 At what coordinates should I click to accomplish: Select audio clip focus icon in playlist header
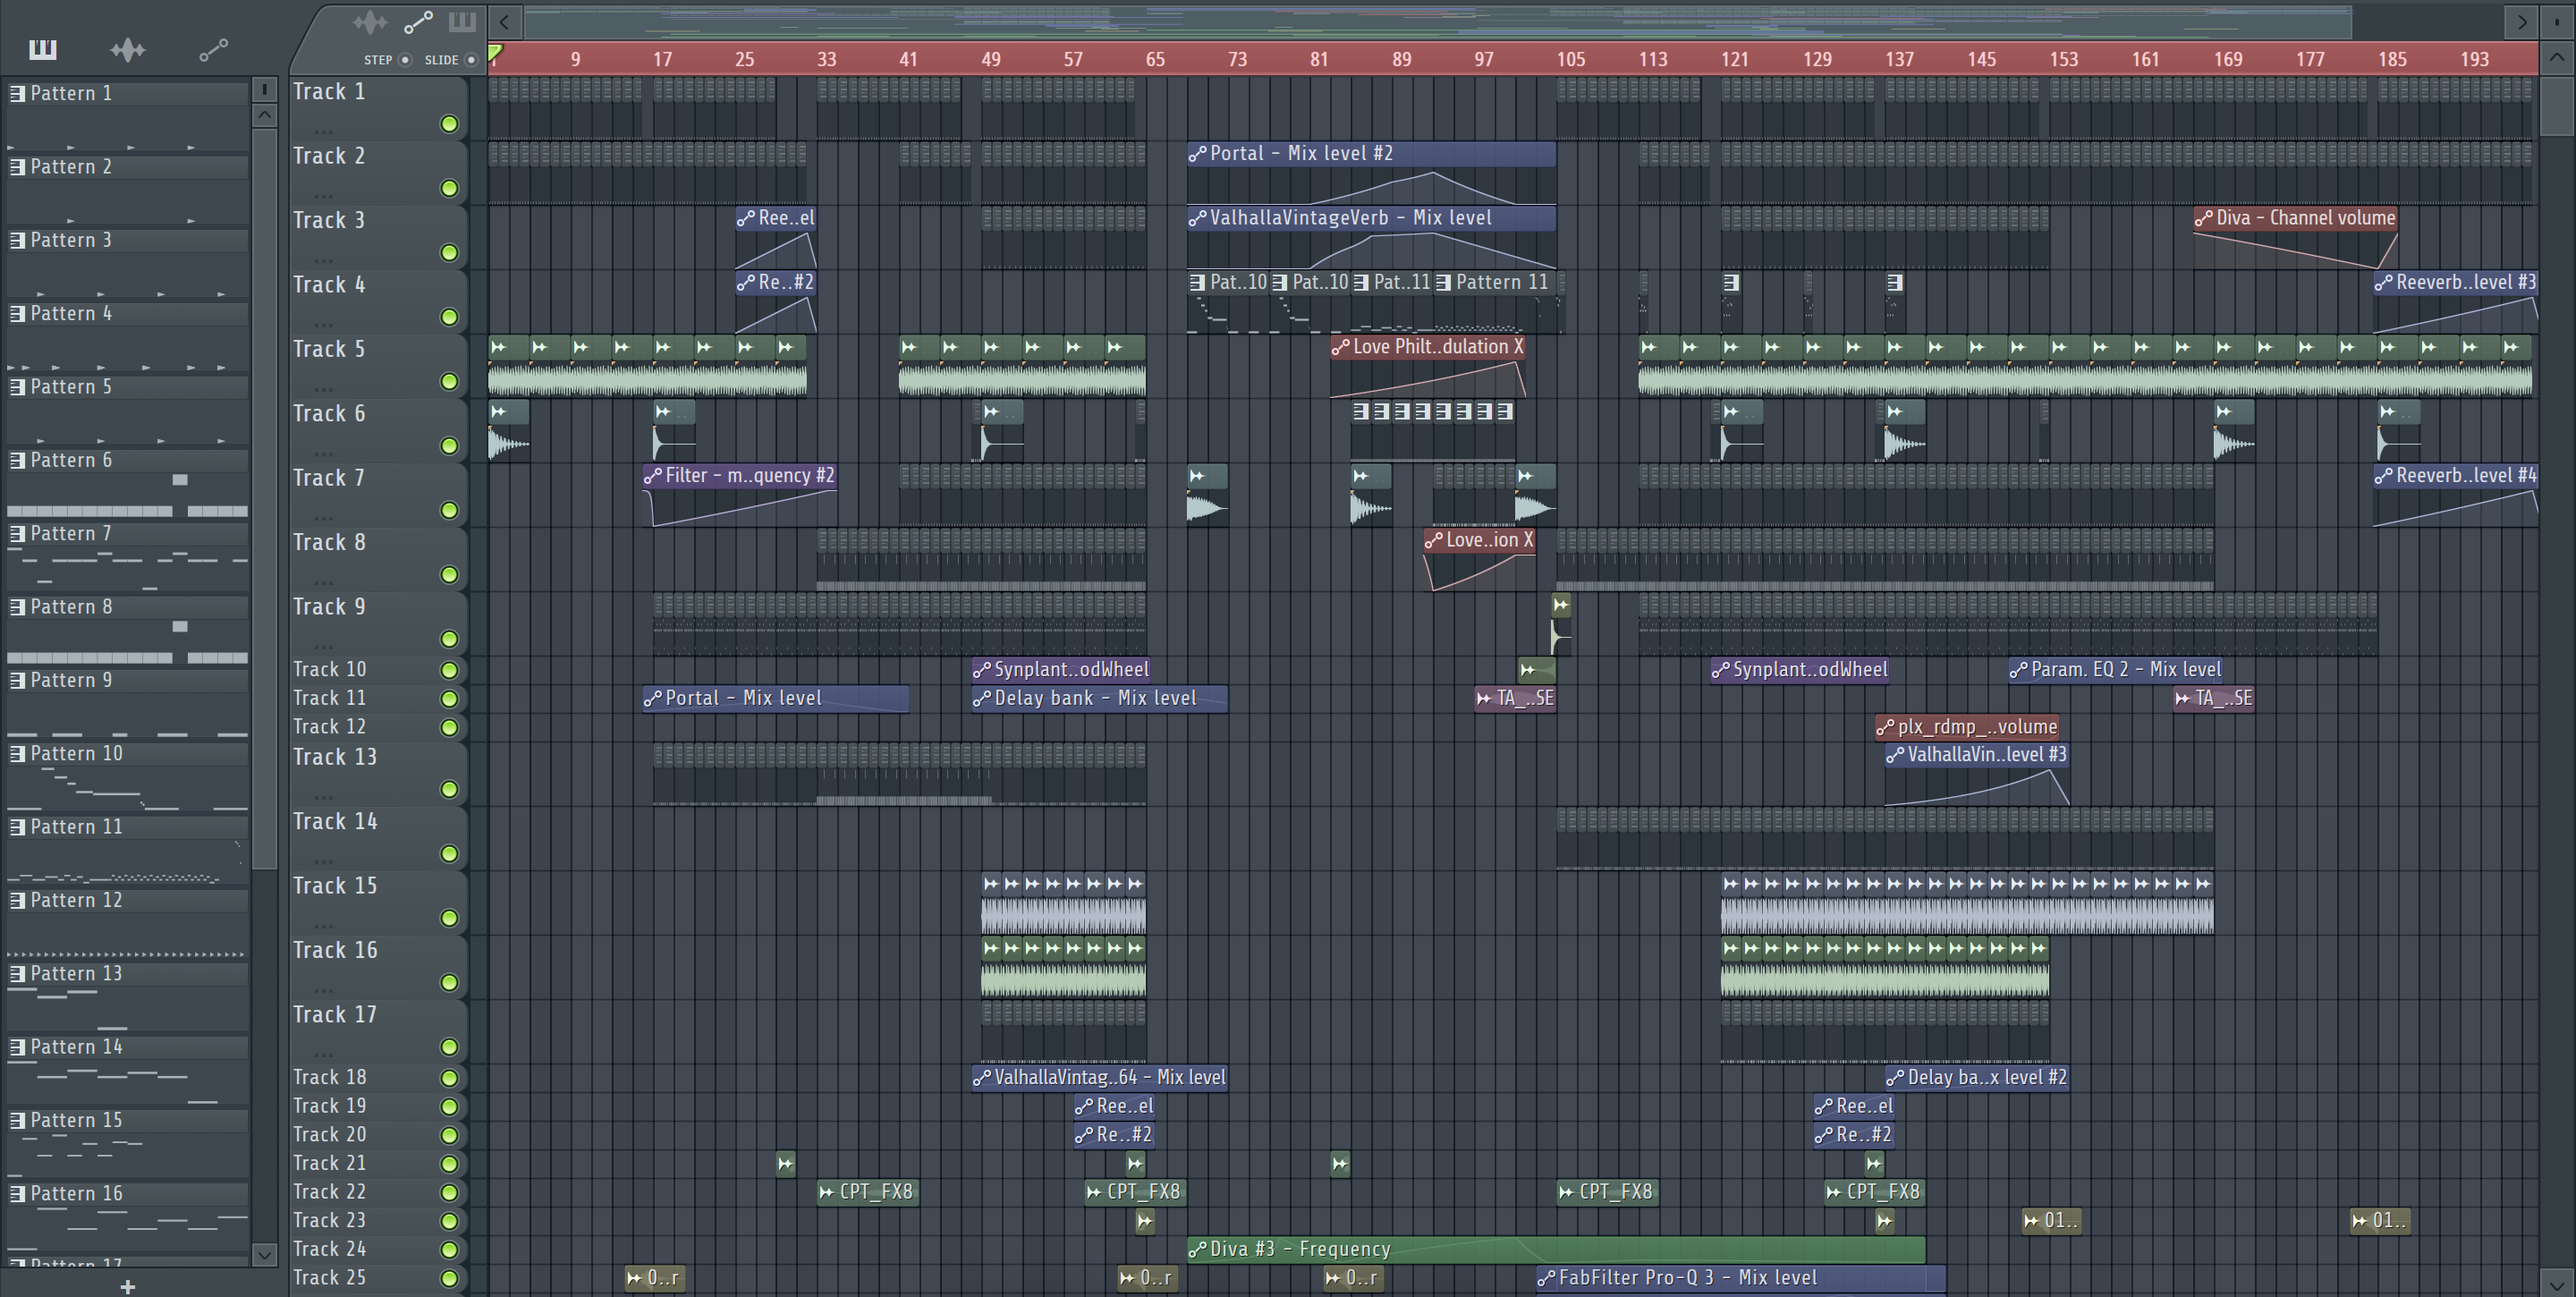(369, 21)
